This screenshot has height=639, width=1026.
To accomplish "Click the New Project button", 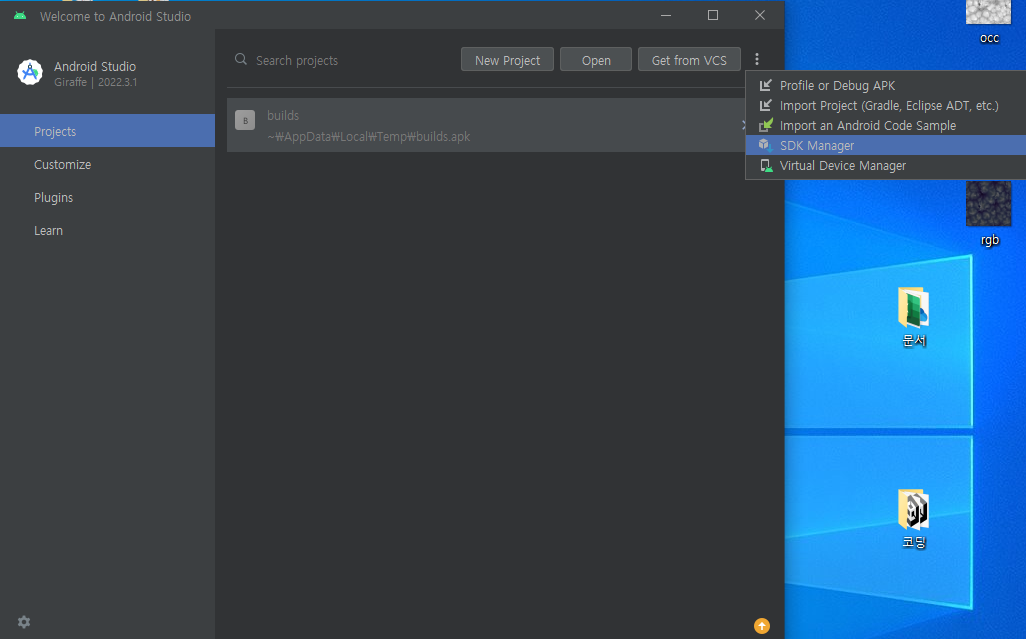I will tap(507, 60).
